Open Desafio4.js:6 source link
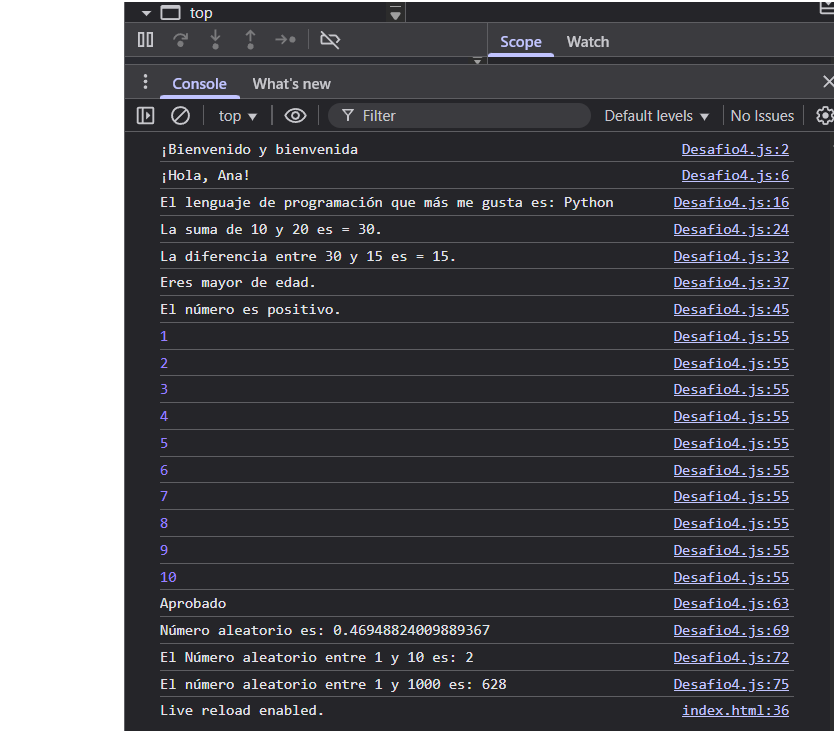The height and width of the screenshot is (733, 836). (735, 176)
